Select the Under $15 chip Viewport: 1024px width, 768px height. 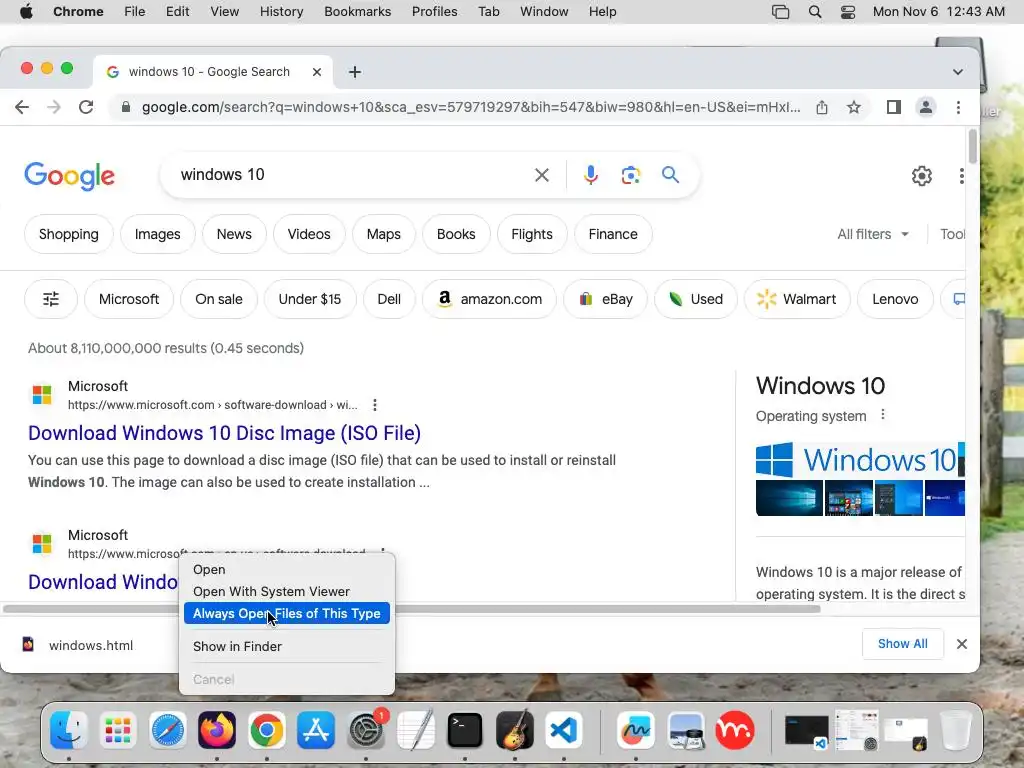pos(310,299)
